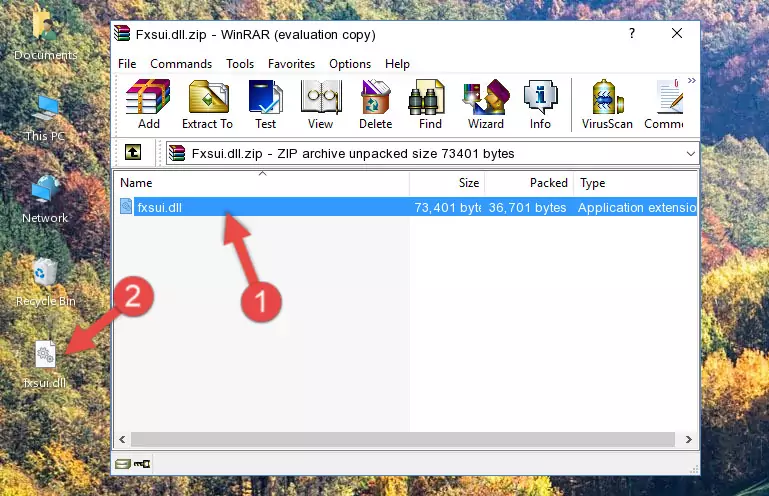Expand hidden toolbar items with the chevron
Viewport: 769px width, 496px height.
coord(692,81)
